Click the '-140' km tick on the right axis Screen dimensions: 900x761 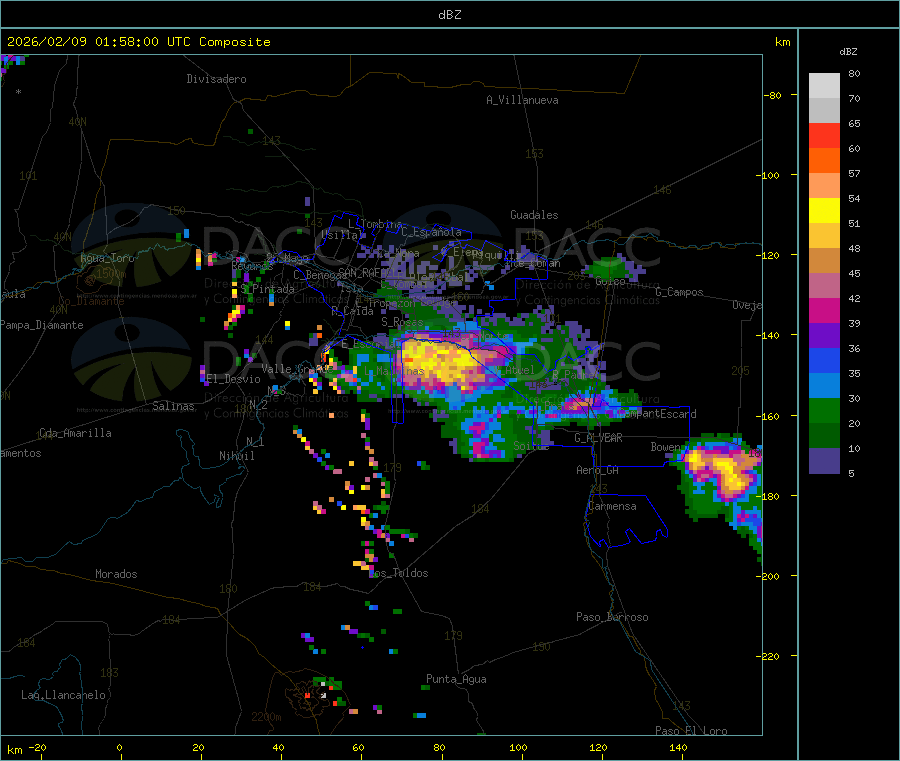click(767, 335)
